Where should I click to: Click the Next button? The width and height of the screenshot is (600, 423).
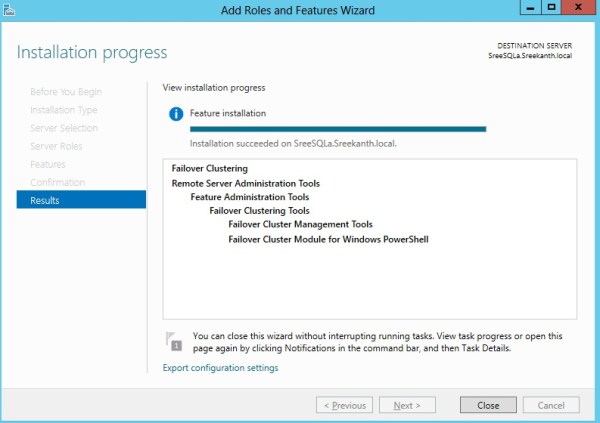(x=406, y=405)
